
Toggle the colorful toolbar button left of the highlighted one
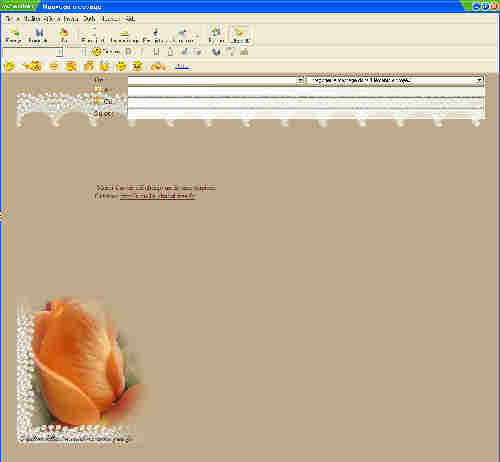216,35
